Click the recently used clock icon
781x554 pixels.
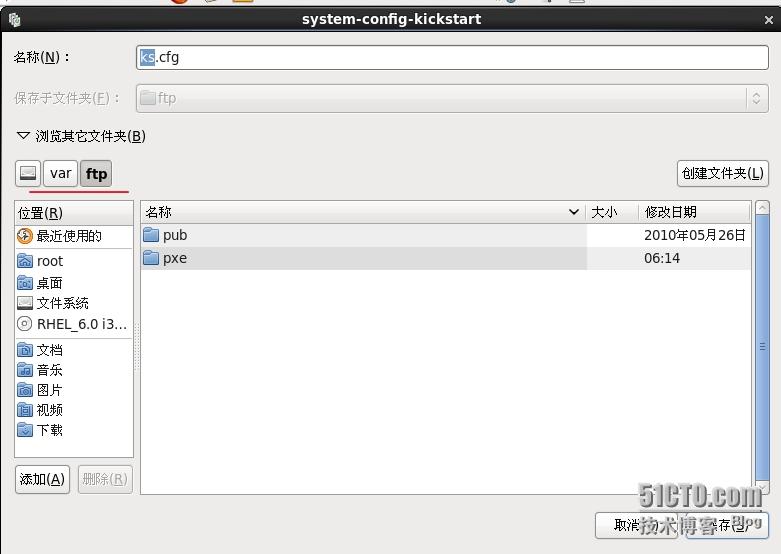25,236
